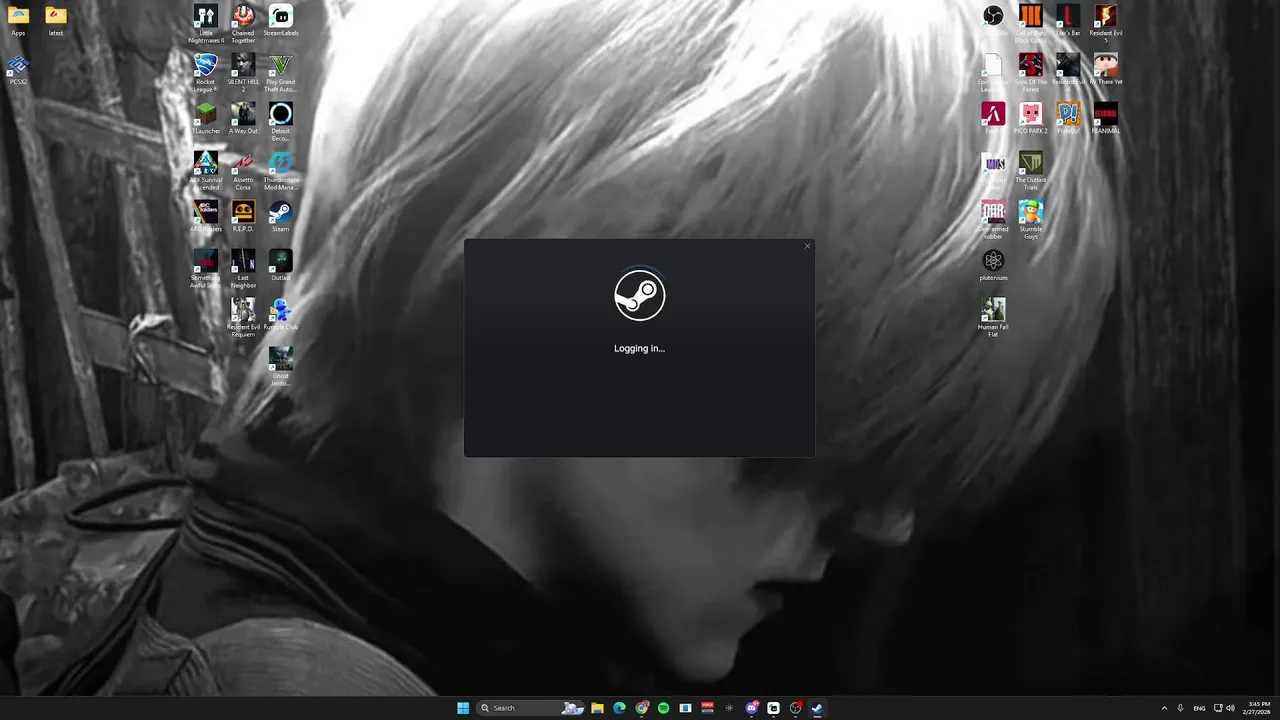Switch to Steam in the taskbar
Screen dimensions: 1280x720
(817, 708)
